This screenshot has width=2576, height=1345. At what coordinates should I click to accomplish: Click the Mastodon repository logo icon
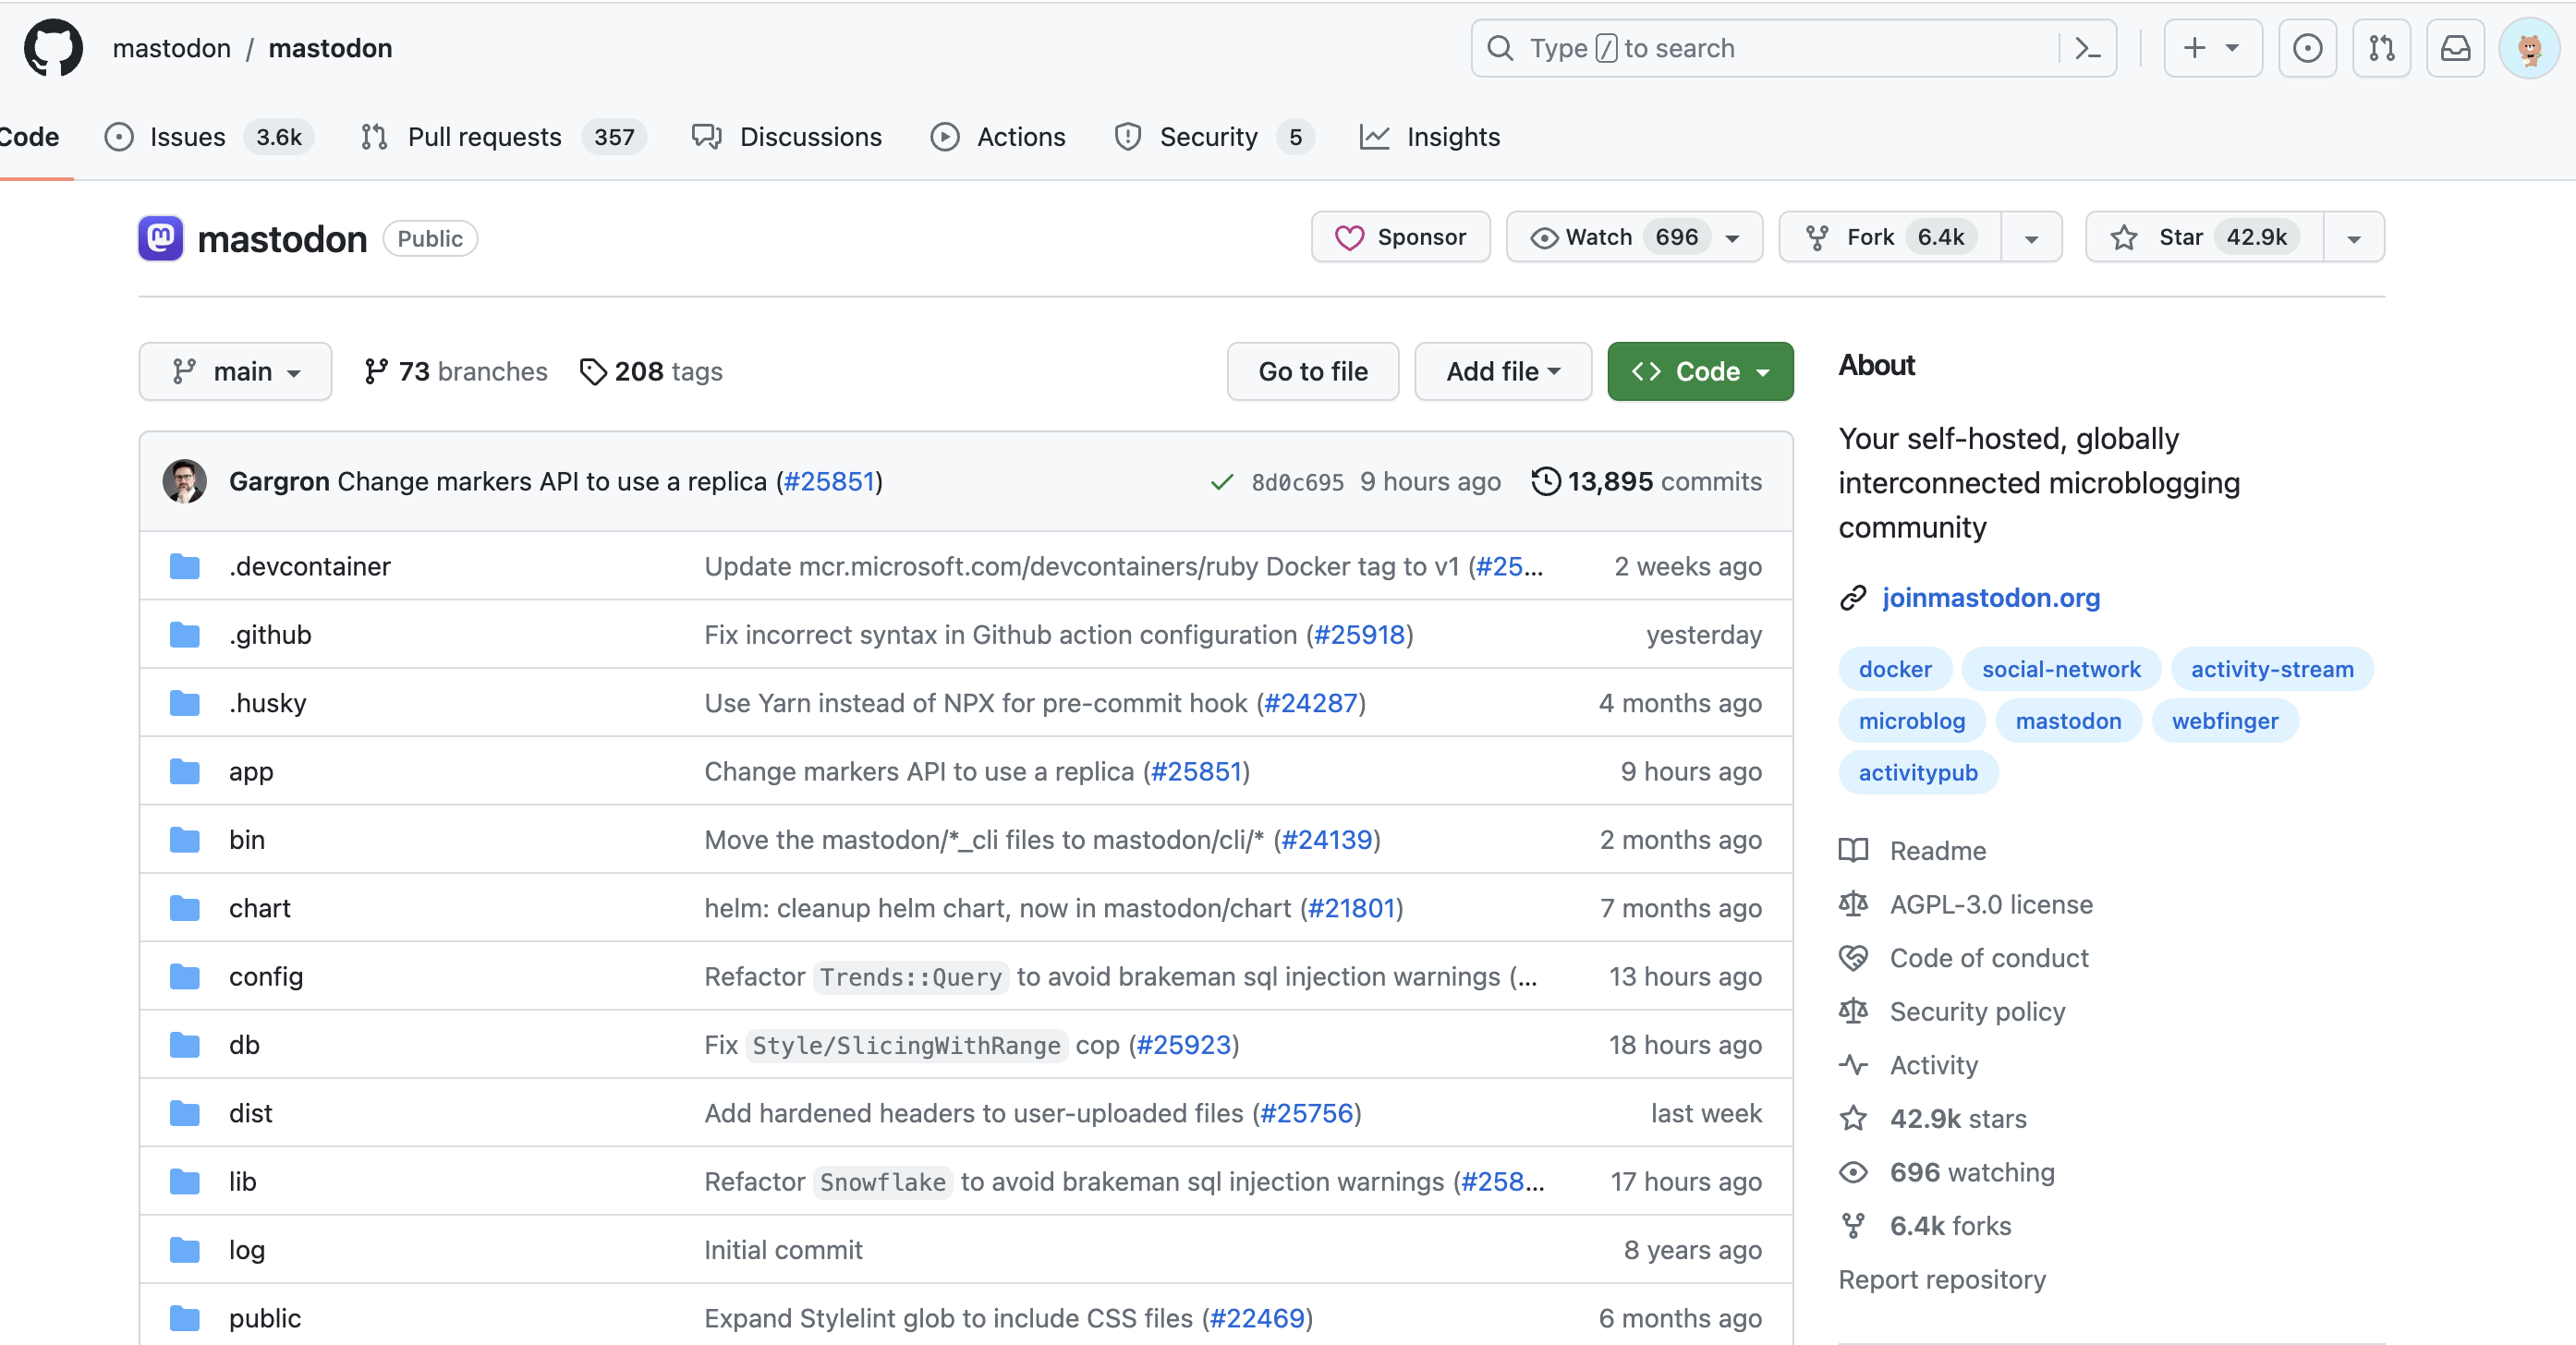[161, 238]
